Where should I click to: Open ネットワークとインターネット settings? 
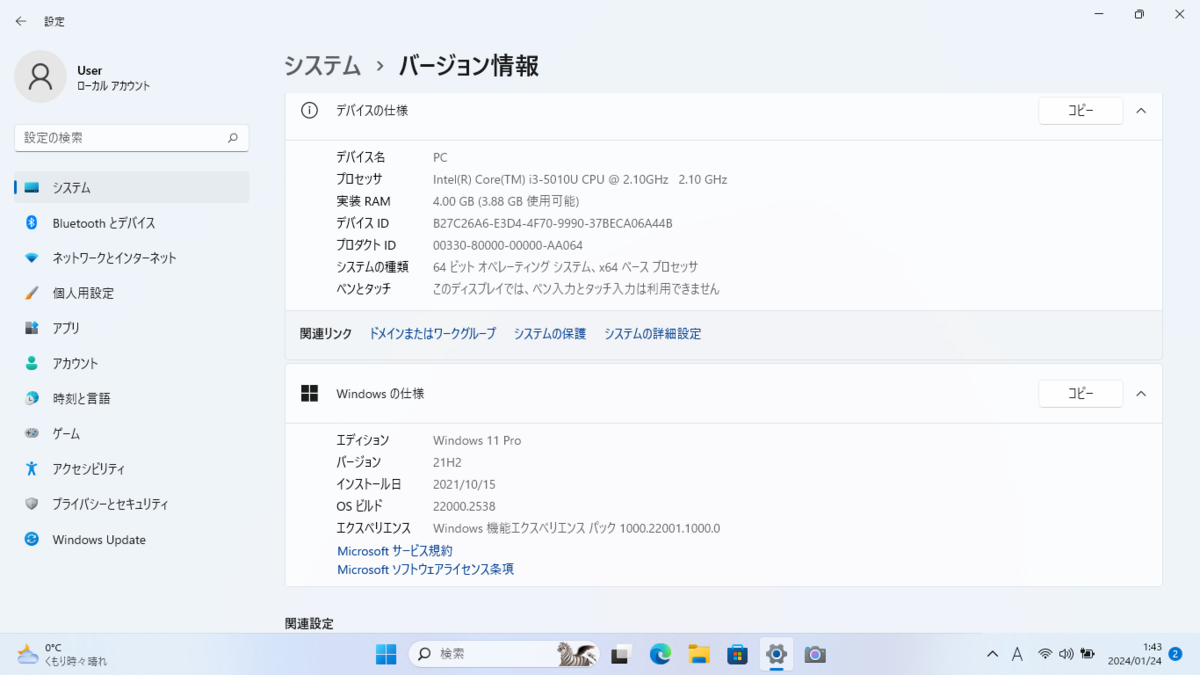tap(132, 258)
